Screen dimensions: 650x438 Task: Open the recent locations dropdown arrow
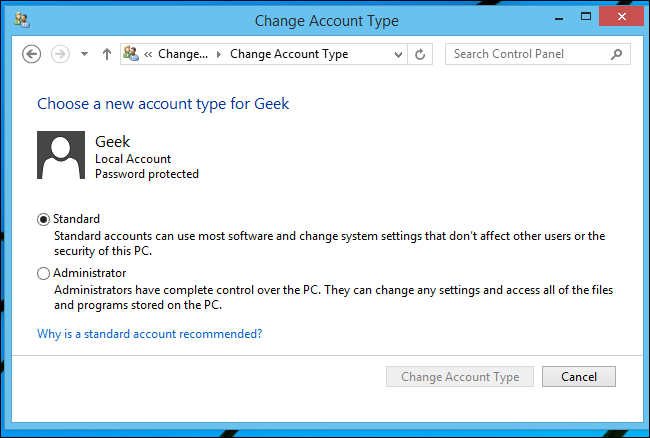tap(84, 54)
